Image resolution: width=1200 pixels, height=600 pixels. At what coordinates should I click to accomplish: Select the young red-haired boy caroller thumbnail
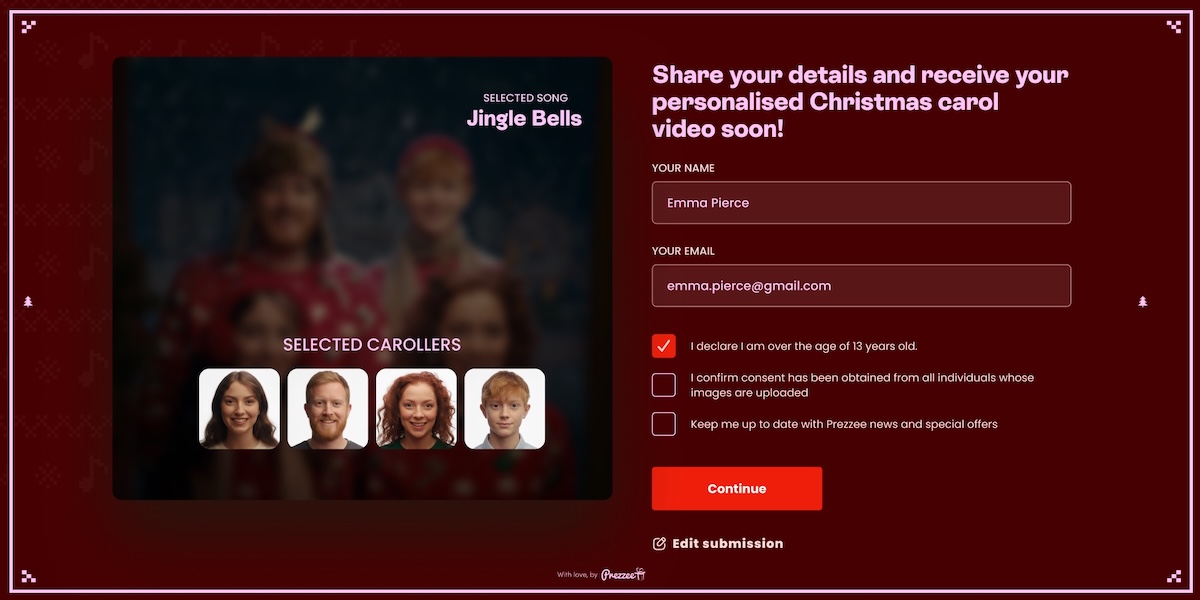pyautogui.click(x=505, y=409)
